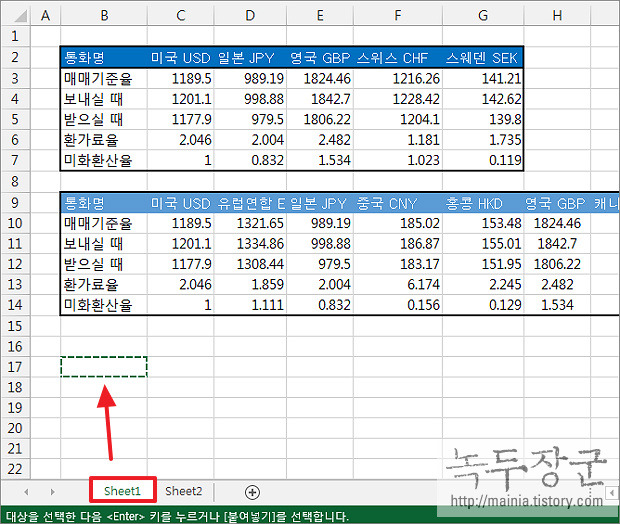This screenshot has width=620, height=524.
Task: Switch to the Sheet1 tab
Action: coord(123,491)
